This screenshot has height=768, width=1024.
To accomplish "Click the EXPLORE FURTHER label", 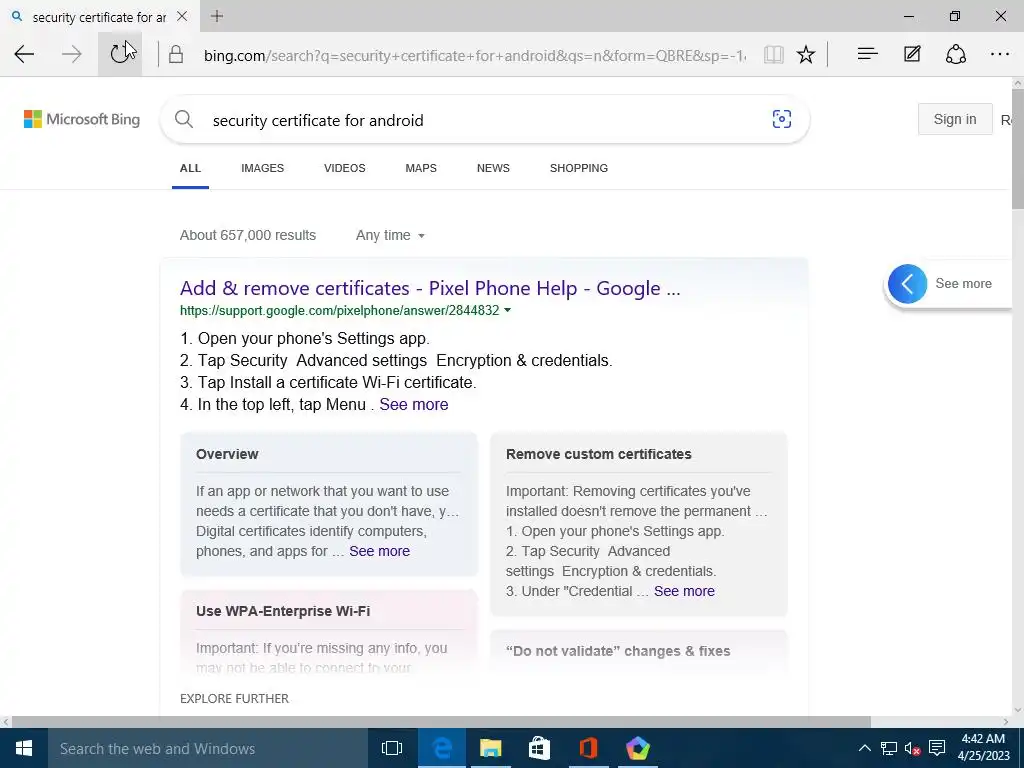I will coord(234,699).
